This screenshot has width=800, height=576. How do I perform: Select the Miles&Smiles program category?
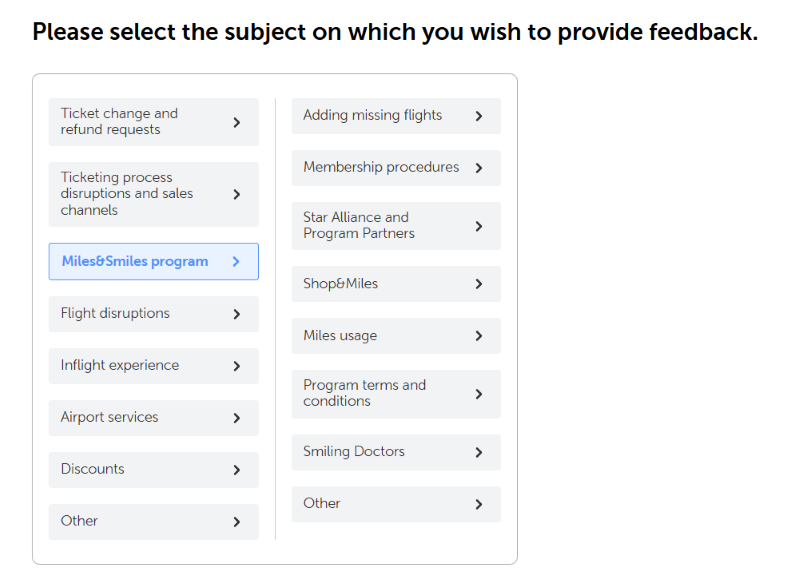coord(135,262)
